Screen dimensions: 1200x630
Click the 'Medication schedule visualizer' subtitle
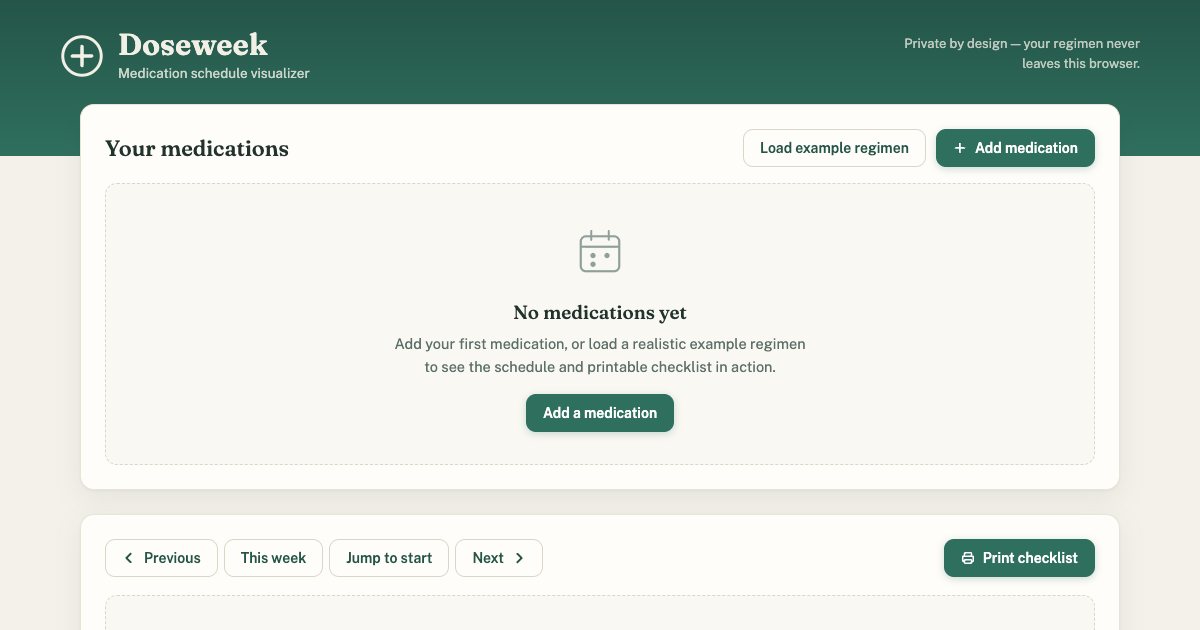[x=214, y=73]
